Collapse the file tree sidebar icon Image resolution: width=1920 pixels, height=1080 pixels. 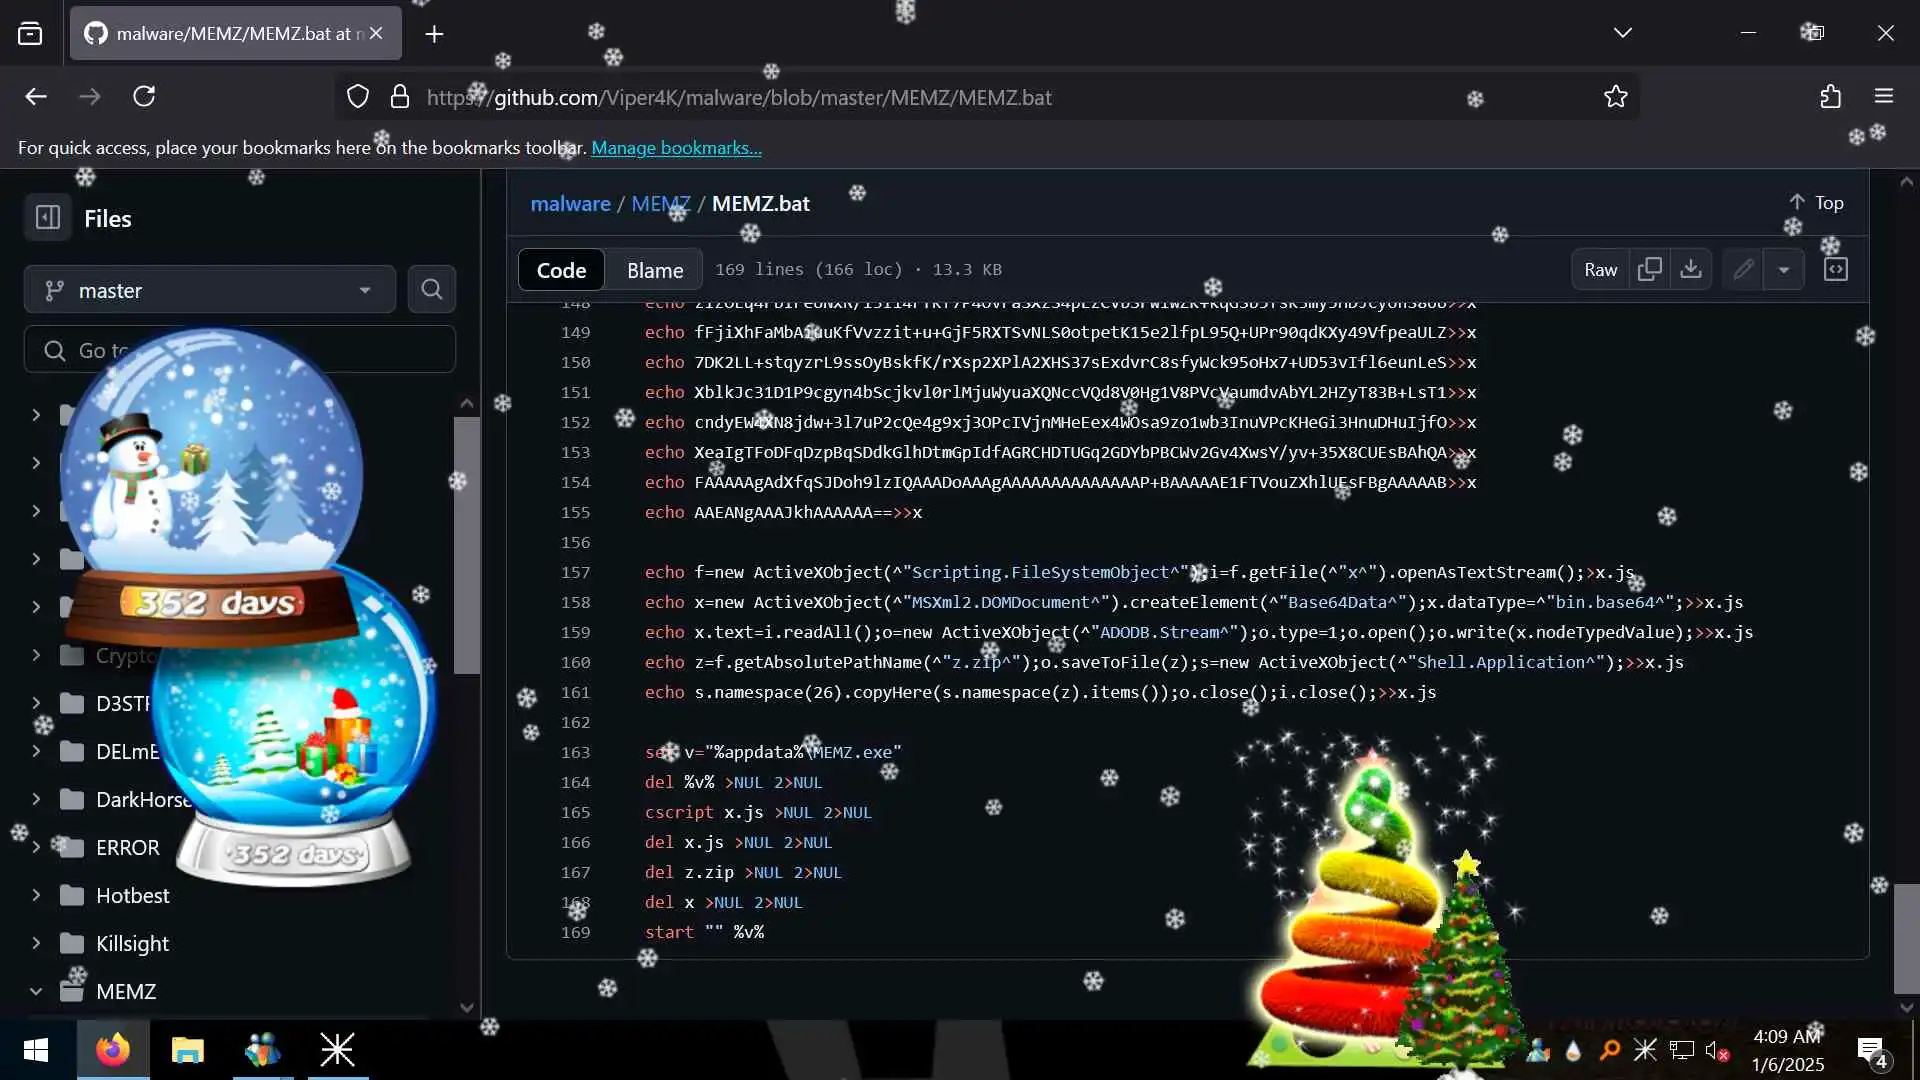click(47, 218)
